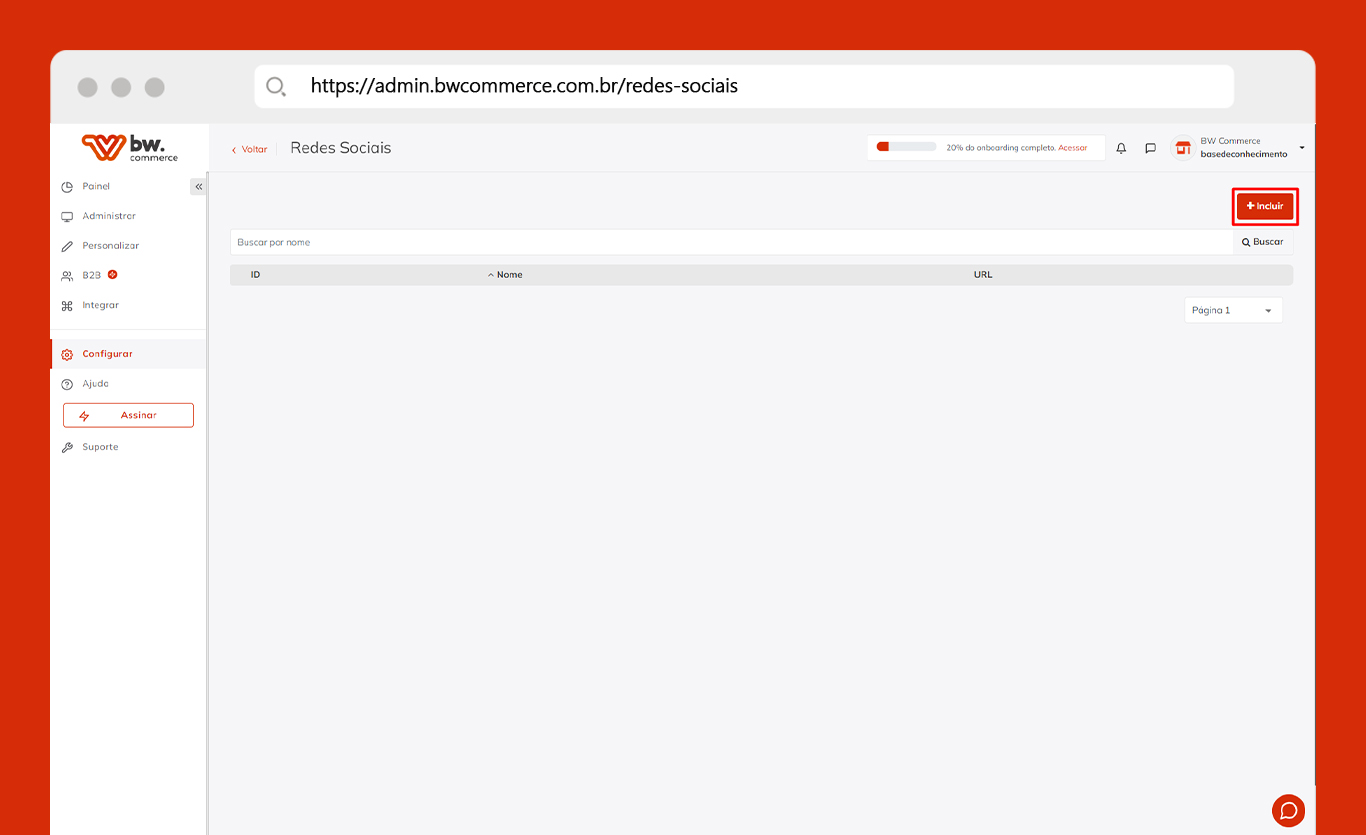Click the basedeconhecimento account name
Screen dimensions: 1366x835
(x=1244, y=155)
